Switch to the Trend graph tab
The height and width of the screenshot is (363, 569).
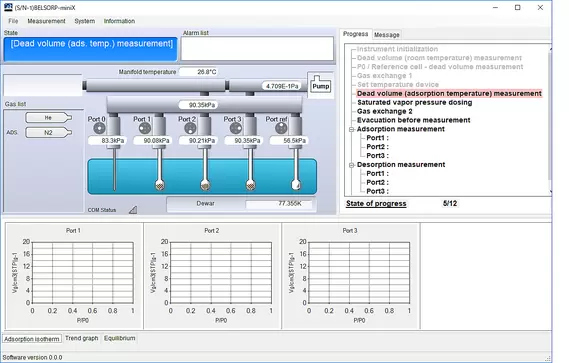point(82,338)
